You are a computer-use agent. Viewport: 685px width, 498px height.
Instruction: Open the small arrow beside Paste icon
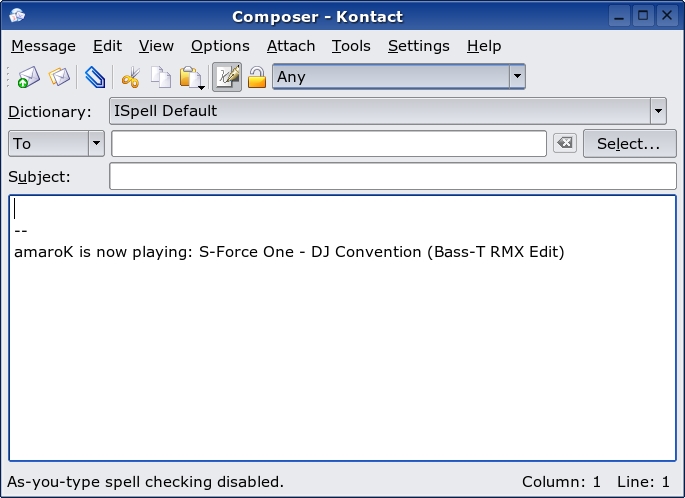(201, 87)
